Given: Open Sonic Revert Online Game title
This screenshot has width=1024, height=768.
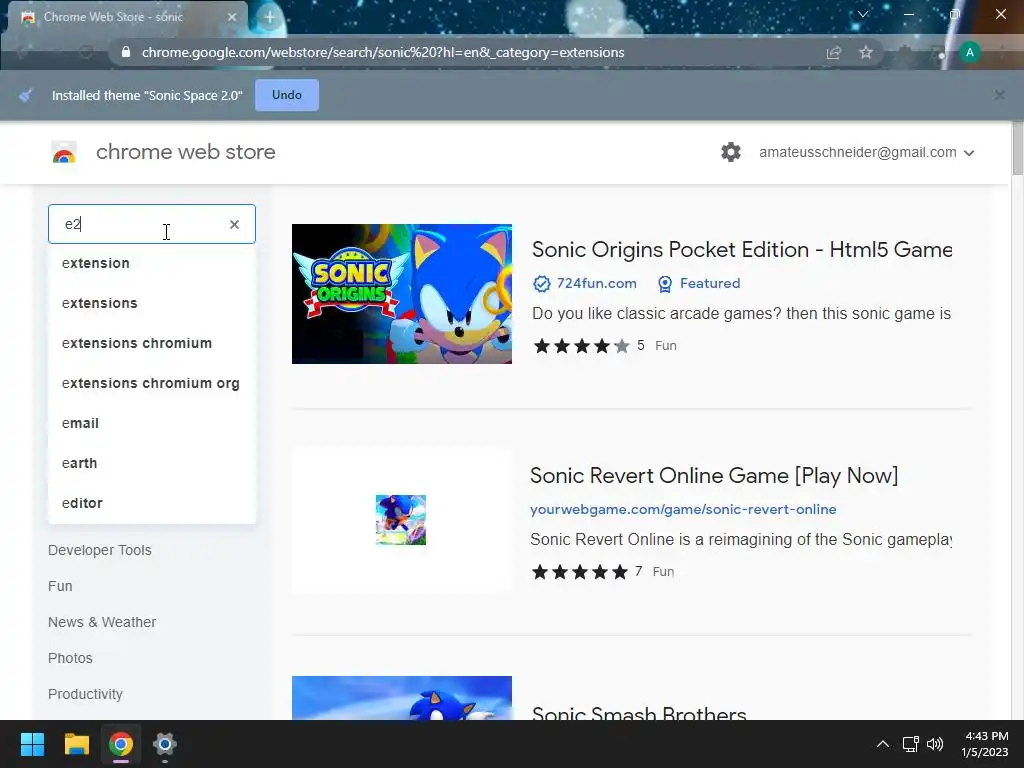Looking at the screenshot, I should [714, 475].
